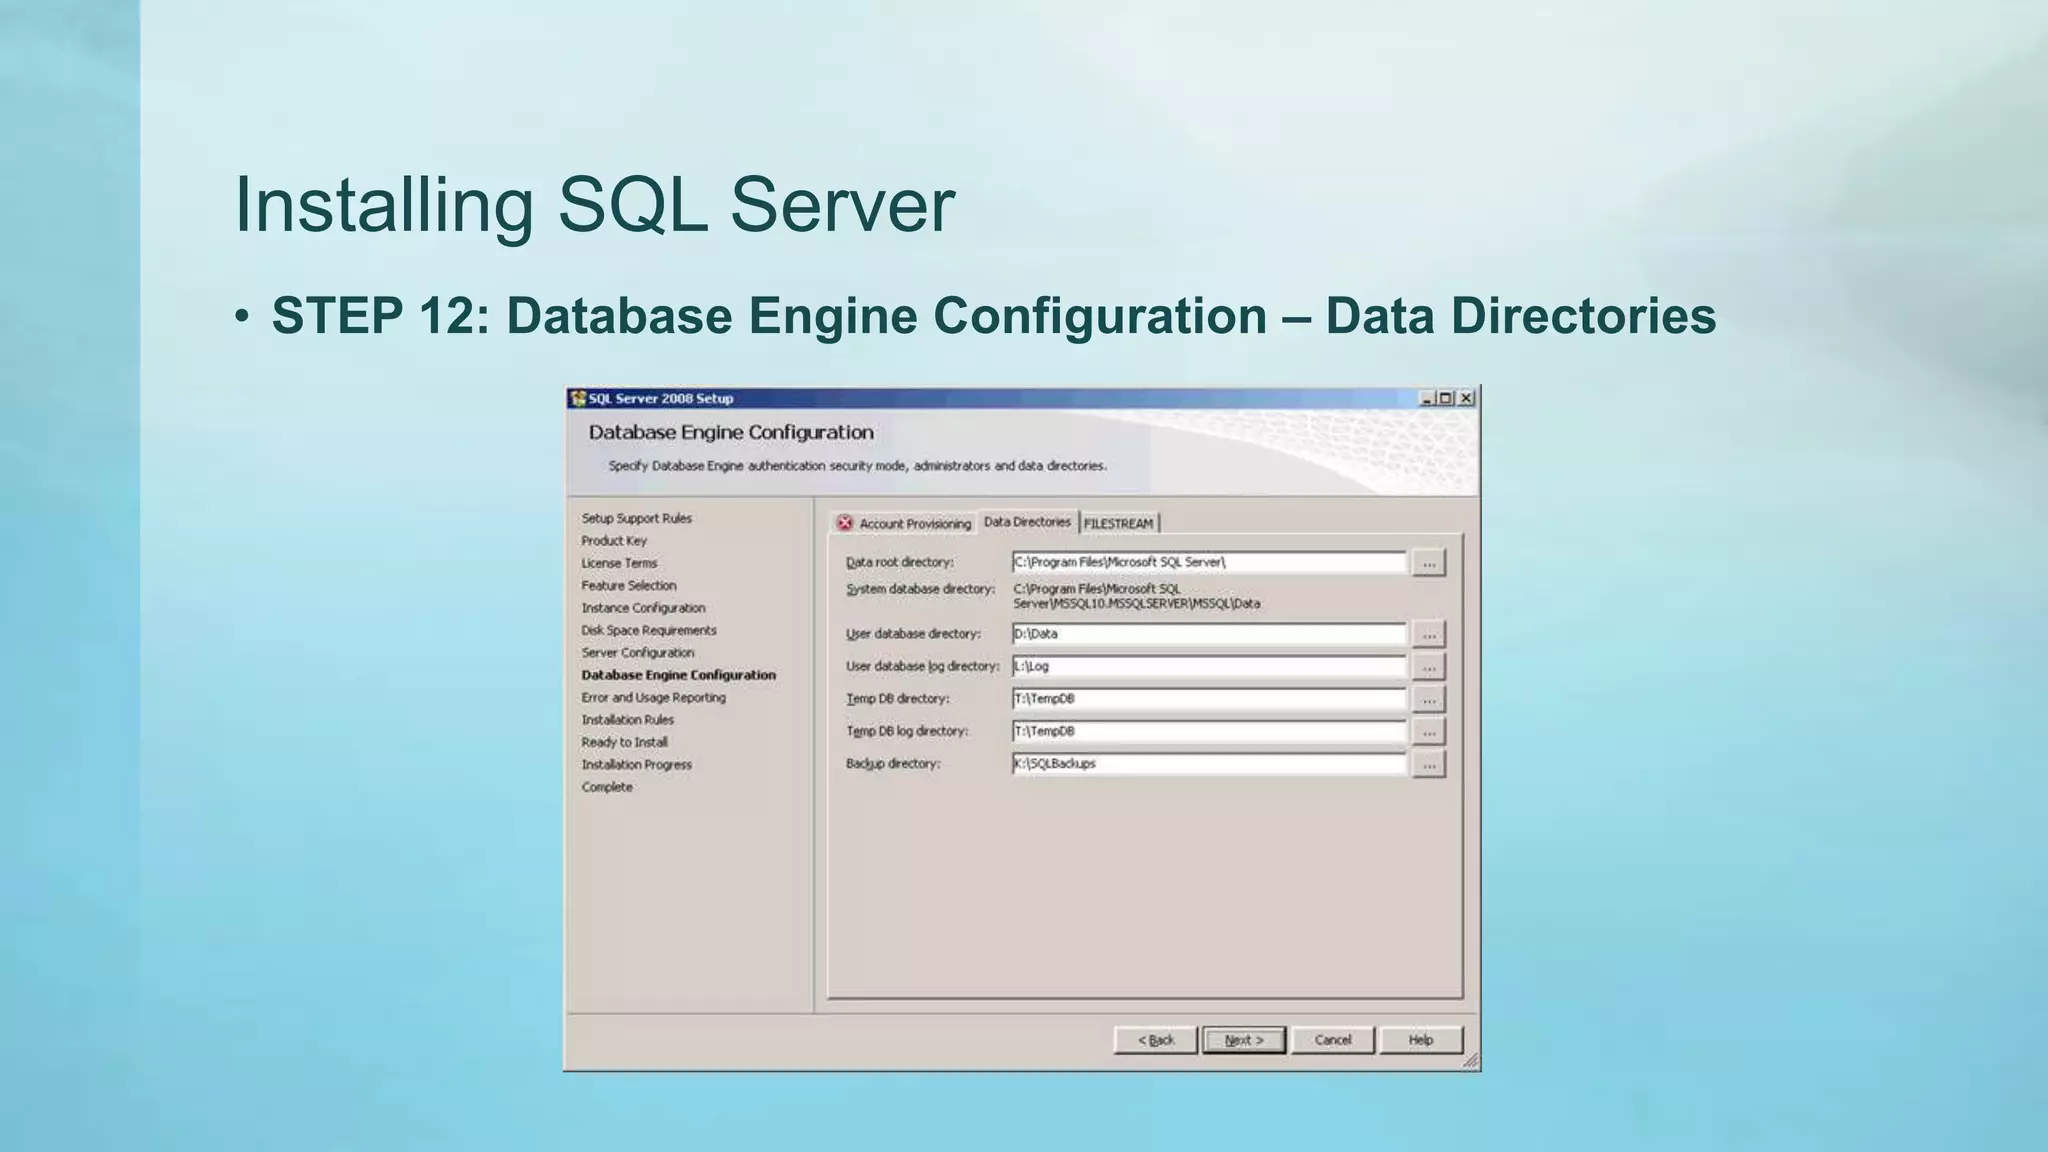This screenshot has height=1152, width=2048.
Task: Edit the Backup directory field
Action: (1209, 763)
